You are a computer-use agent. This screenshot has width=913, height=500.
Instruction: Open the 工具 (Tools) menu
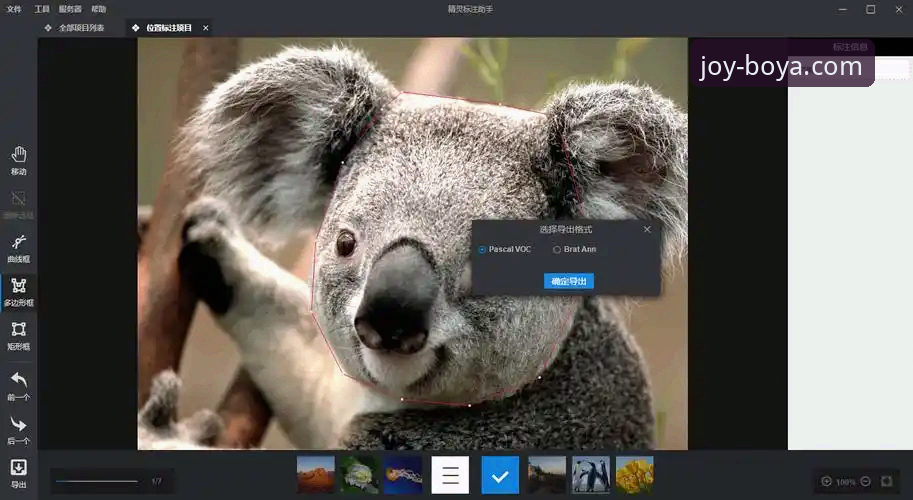42,9
